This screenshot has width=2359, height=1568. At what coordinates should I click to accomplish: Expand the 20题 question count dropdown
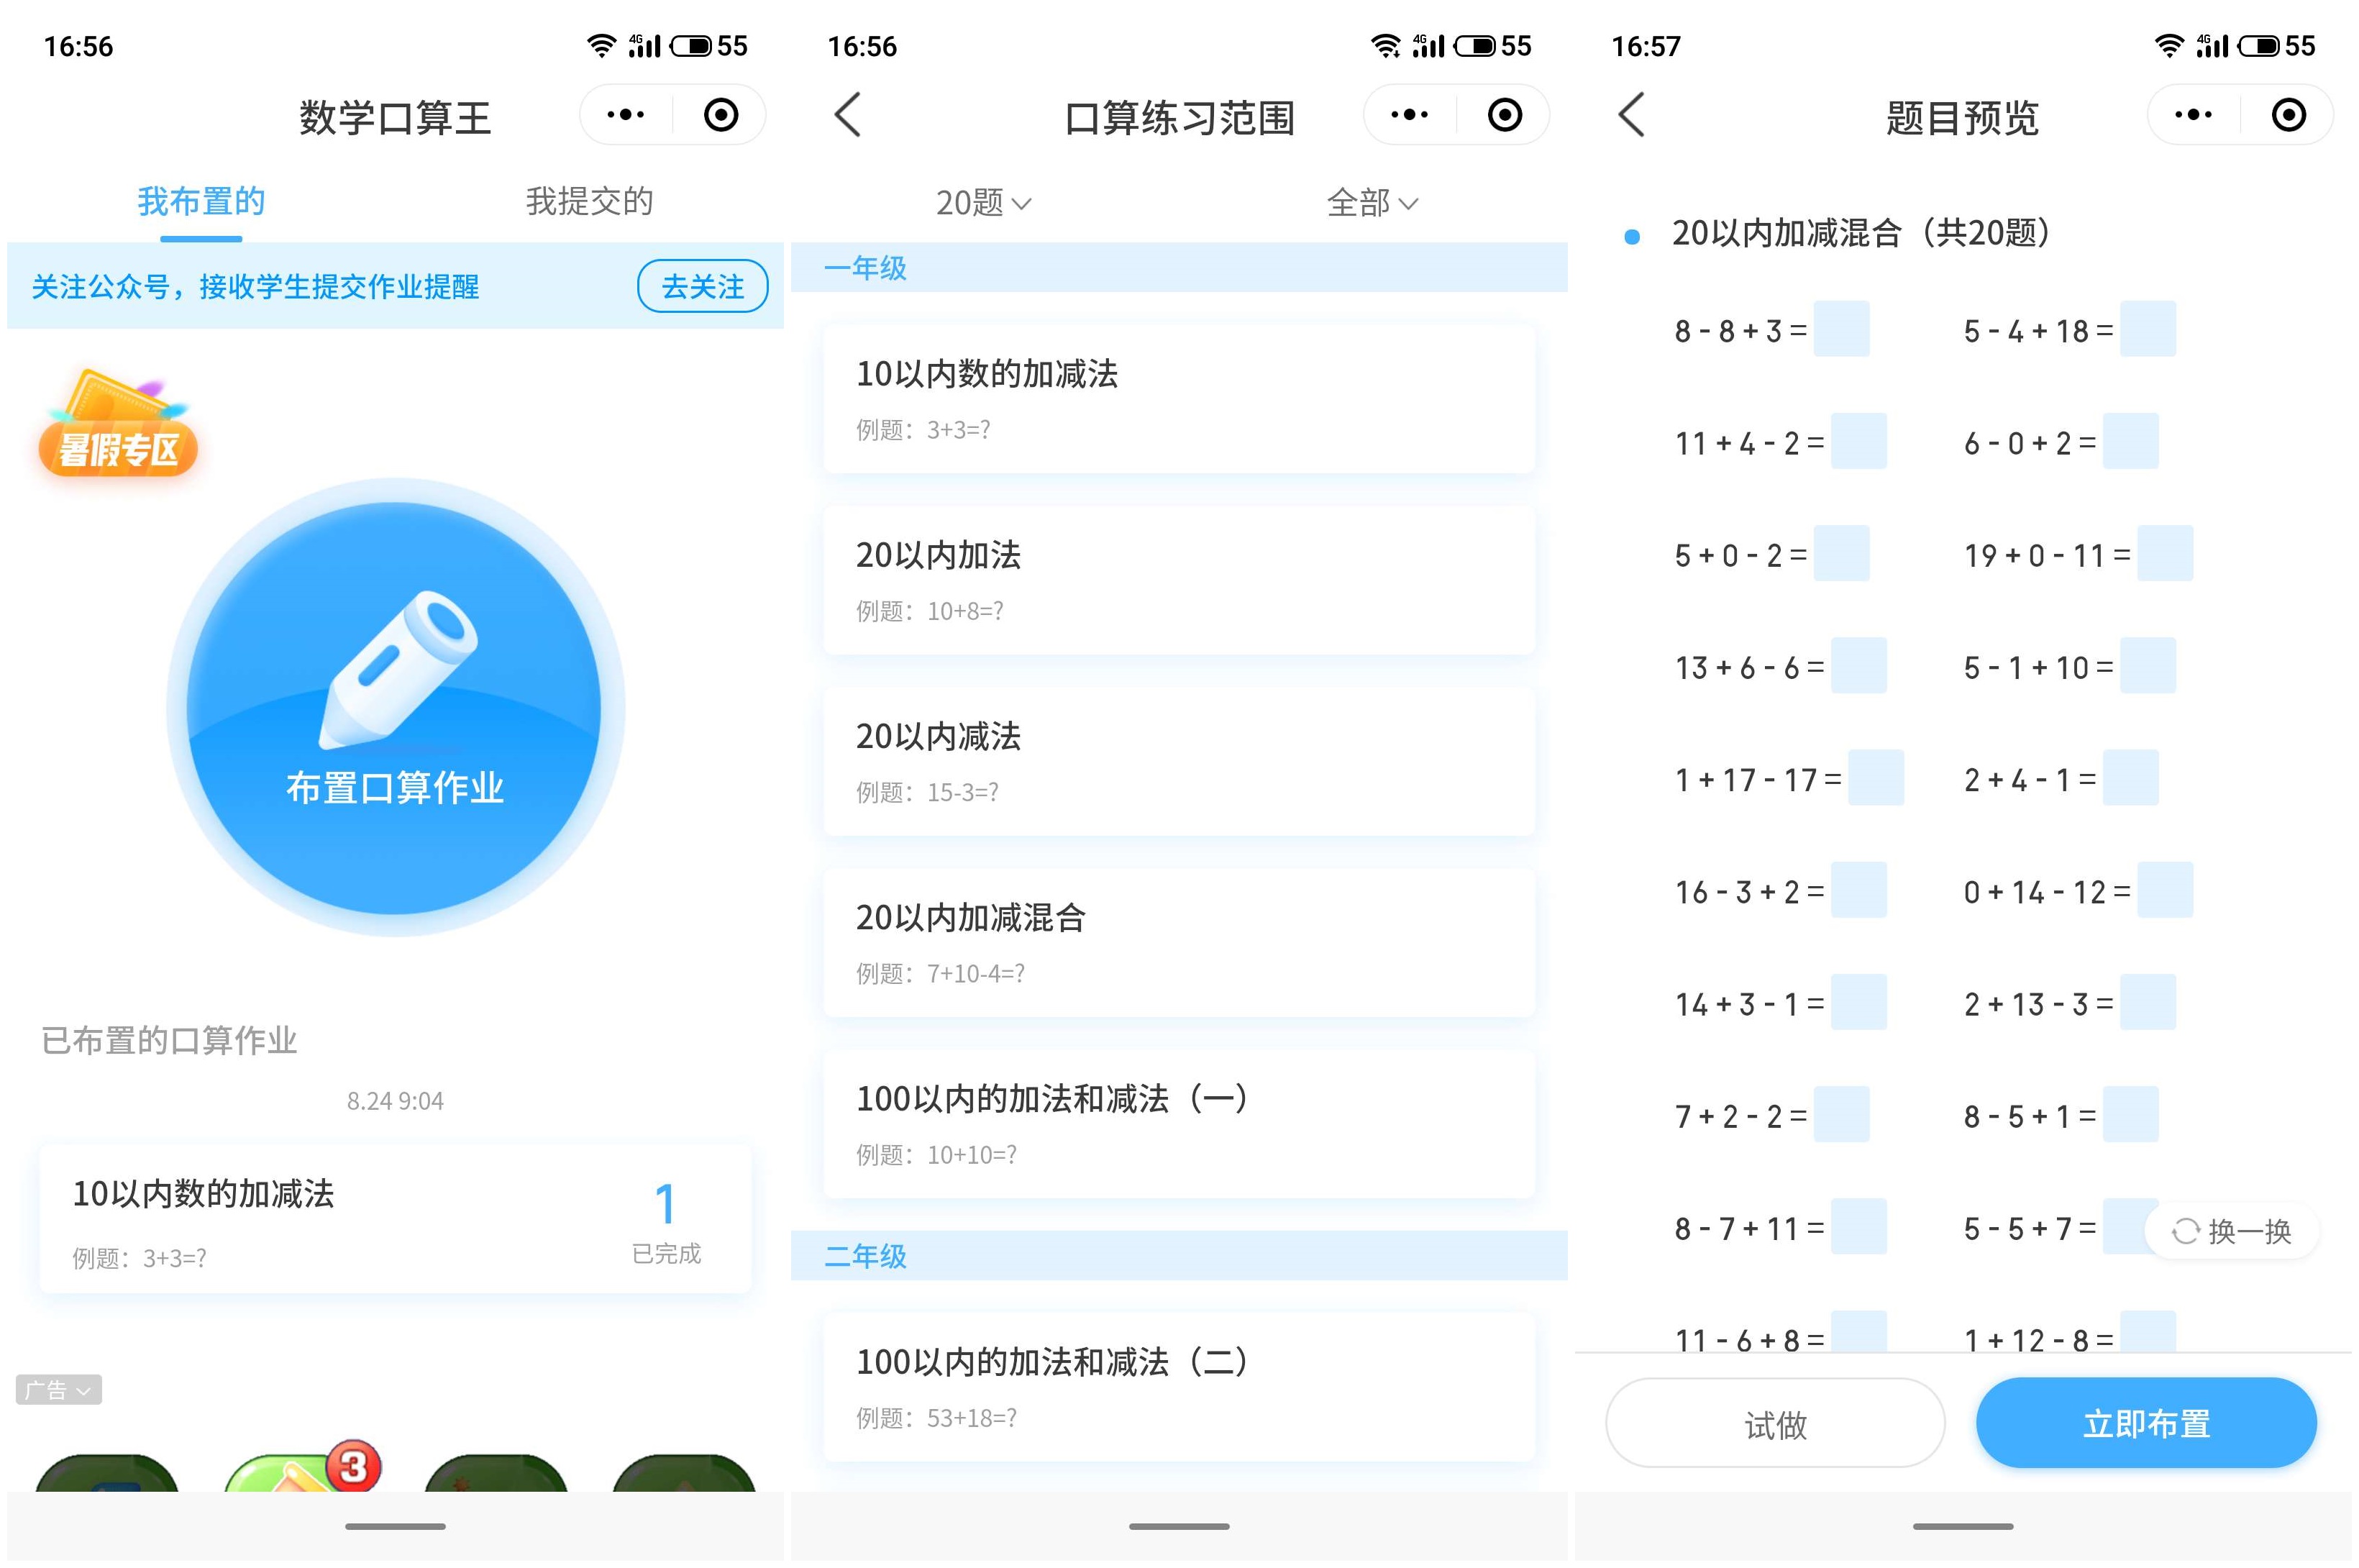(983, 203)
